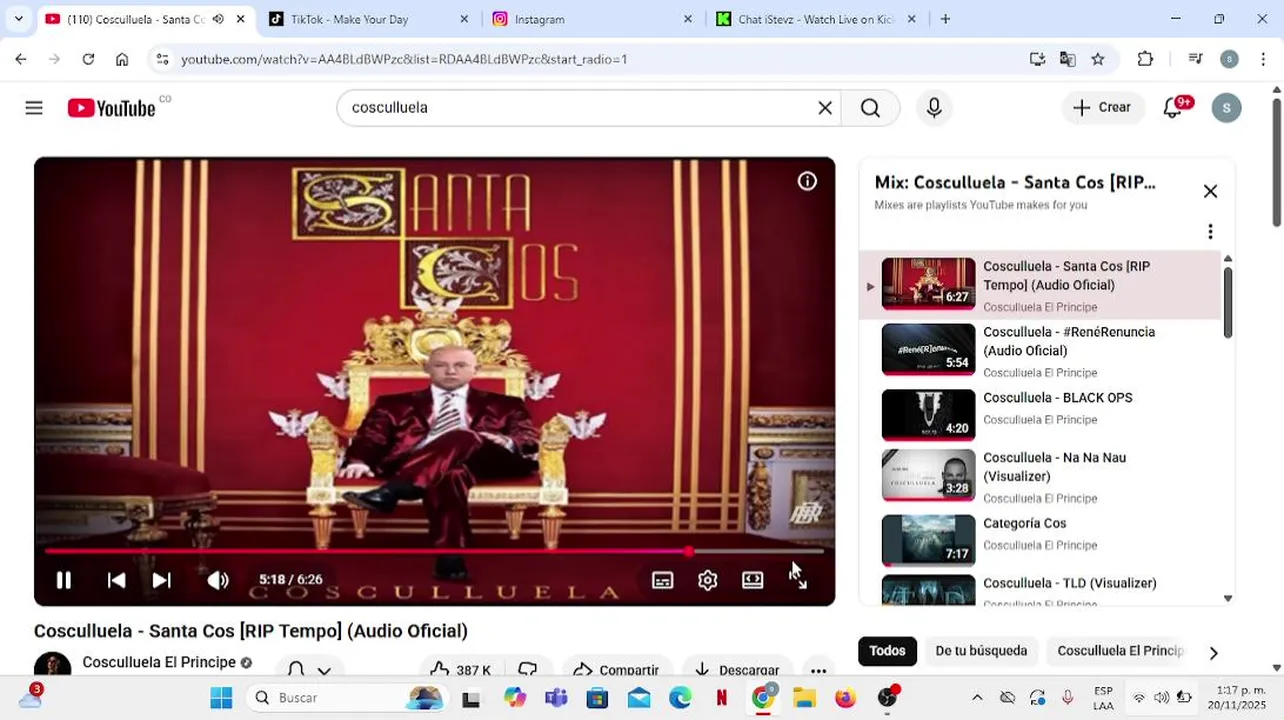
Task: Bookmark this page with the star
Action: point(1098,59)
